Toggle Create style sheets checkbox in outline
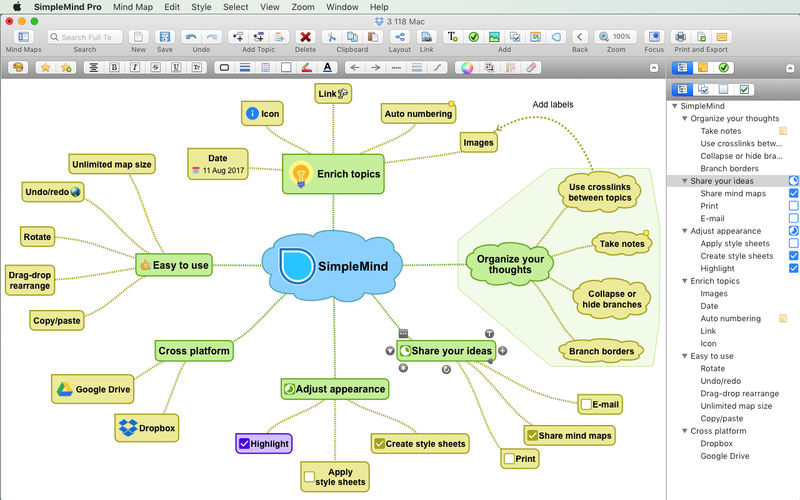Screen dimensions: 800x500 click(794, 256)
